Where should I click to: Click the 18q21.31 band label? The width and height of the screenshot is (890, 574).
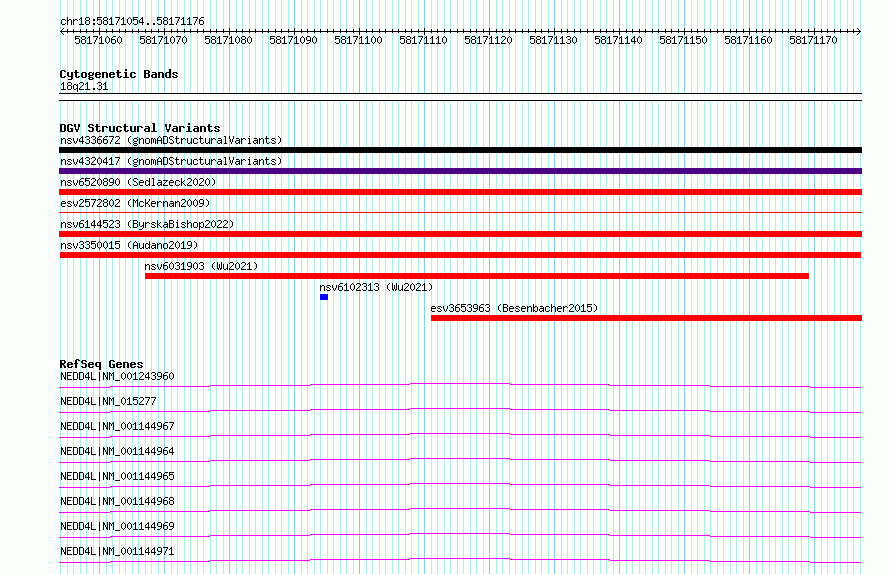[x=84, y=86]
